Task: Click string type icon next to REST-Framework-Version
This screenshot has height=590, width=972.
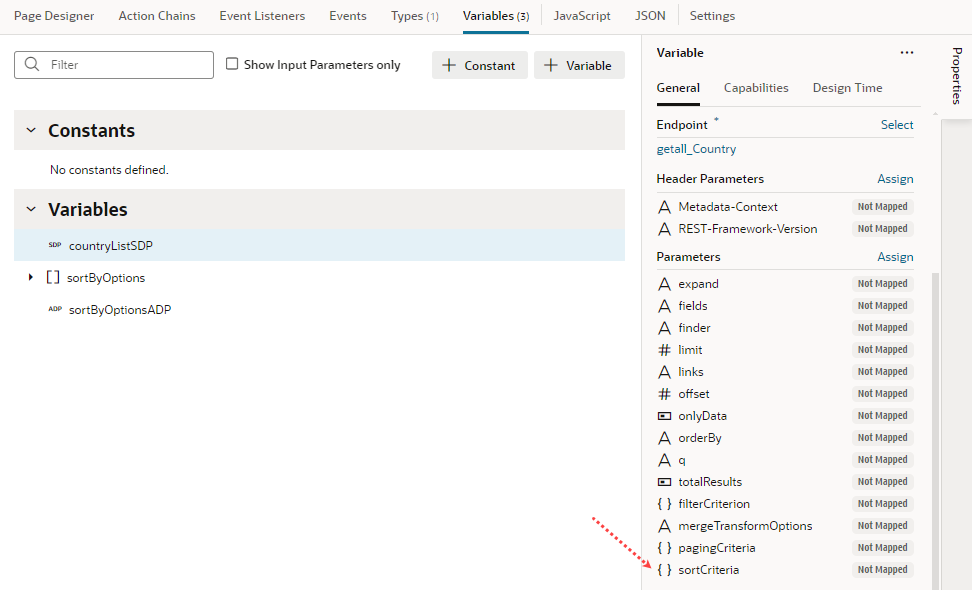Action: click(x=665, y=229)
